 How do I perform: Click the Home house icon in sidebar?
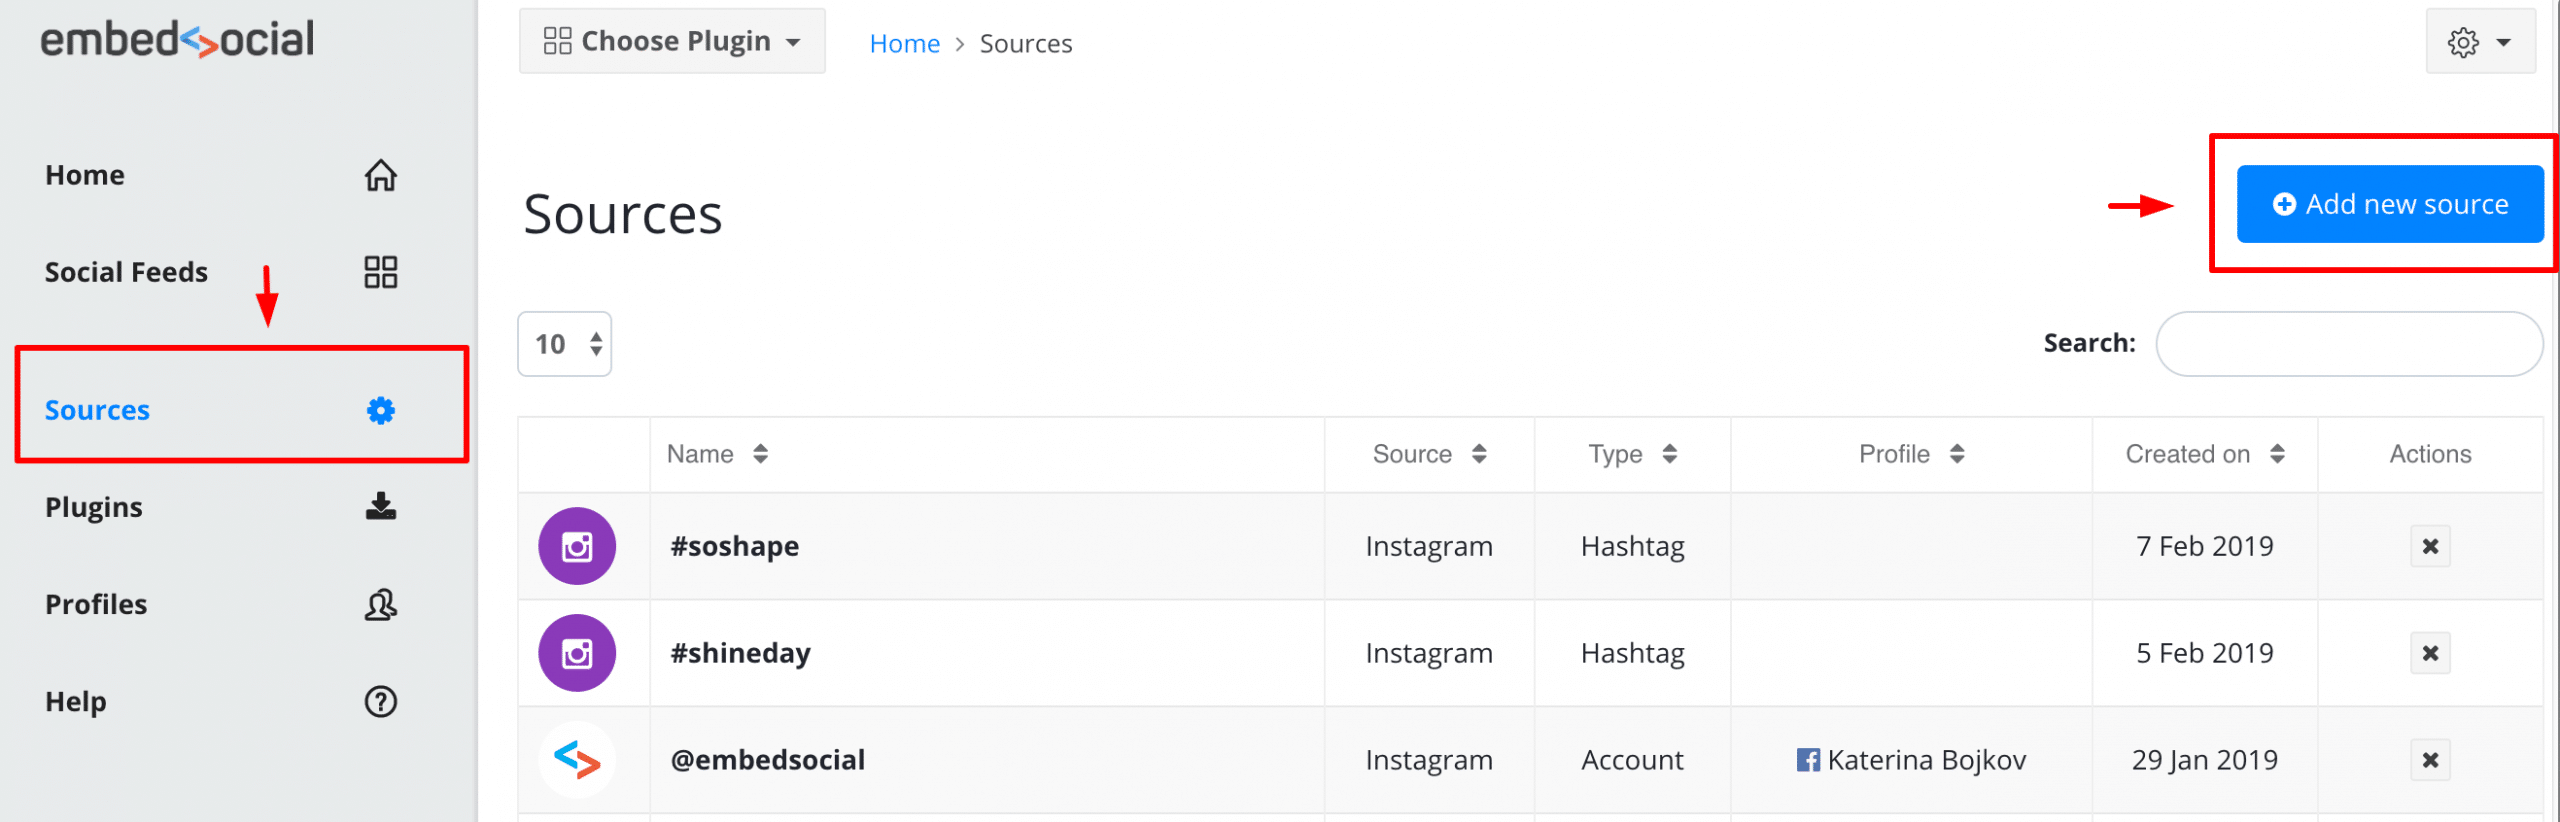click(x=380, y=175)
